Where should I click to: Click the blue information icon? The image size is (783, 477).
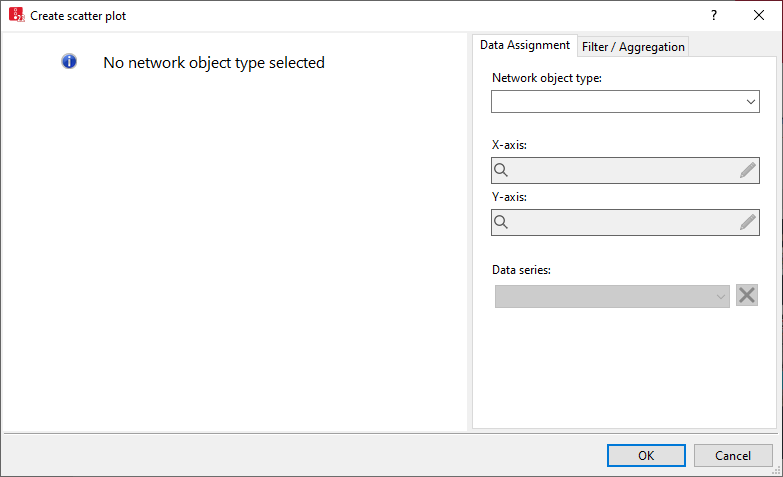69,62
